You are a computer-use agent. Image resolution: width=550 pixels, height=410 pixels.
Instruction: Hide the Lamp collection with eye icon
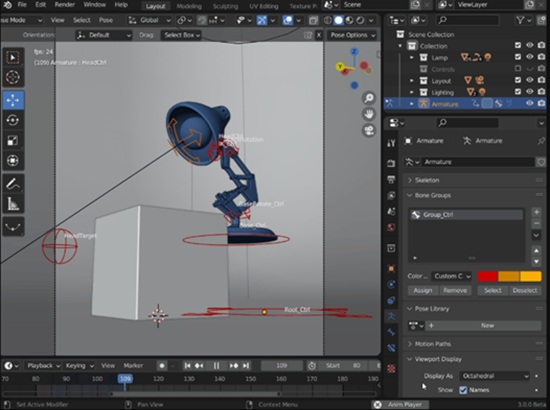pyautogui.click(x=530, y=57)
